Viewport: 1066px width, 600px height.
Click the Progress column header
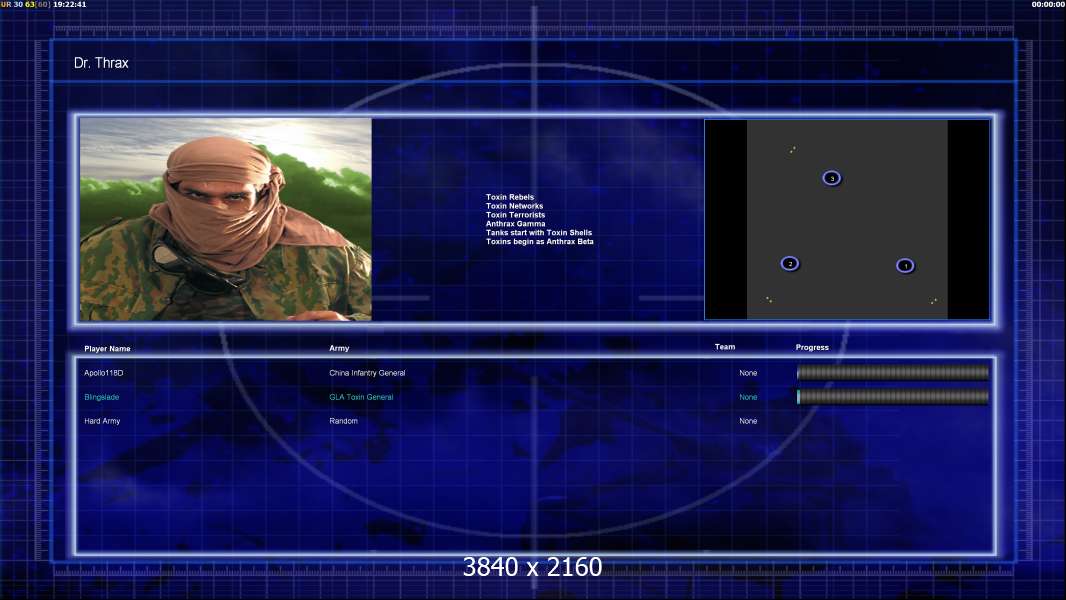[x=812, y=347]
